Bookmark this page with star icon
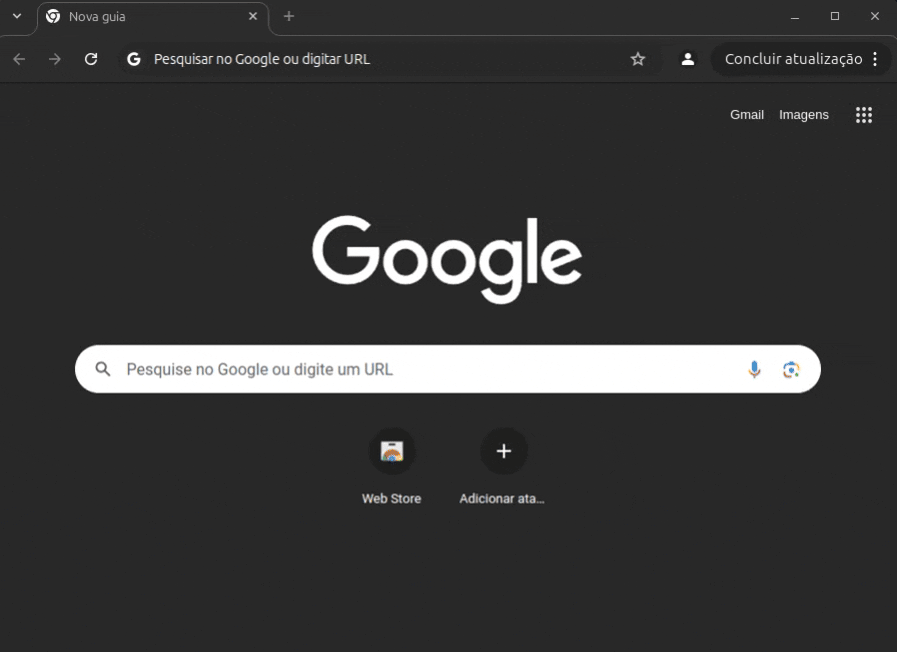The height and width of the screenshot is (652, 897). [x=638, y=59]
